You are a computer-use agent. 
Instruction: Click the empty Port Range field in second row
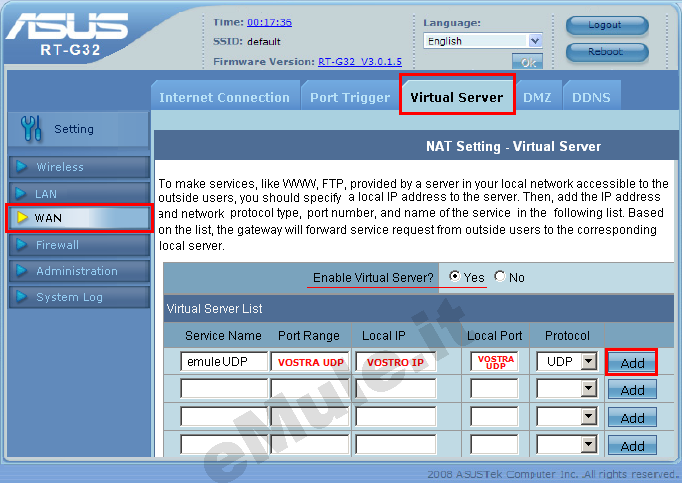[x=310, y=389]
